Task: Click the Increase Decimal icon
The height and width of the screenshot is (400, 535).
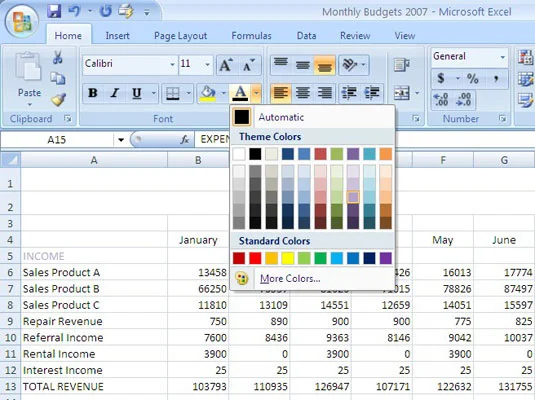Action: pyautogui.click(x=441, y=100)
